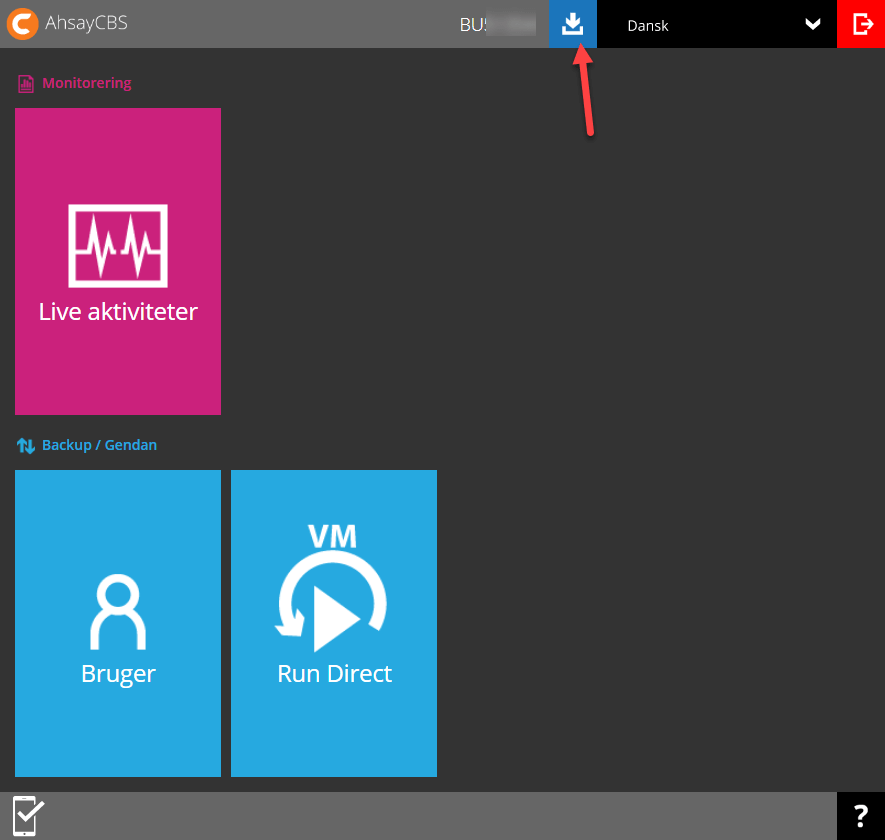Collapse the Monitorering section header
Screen dimensions: 885x840
[x=87, y=83]
